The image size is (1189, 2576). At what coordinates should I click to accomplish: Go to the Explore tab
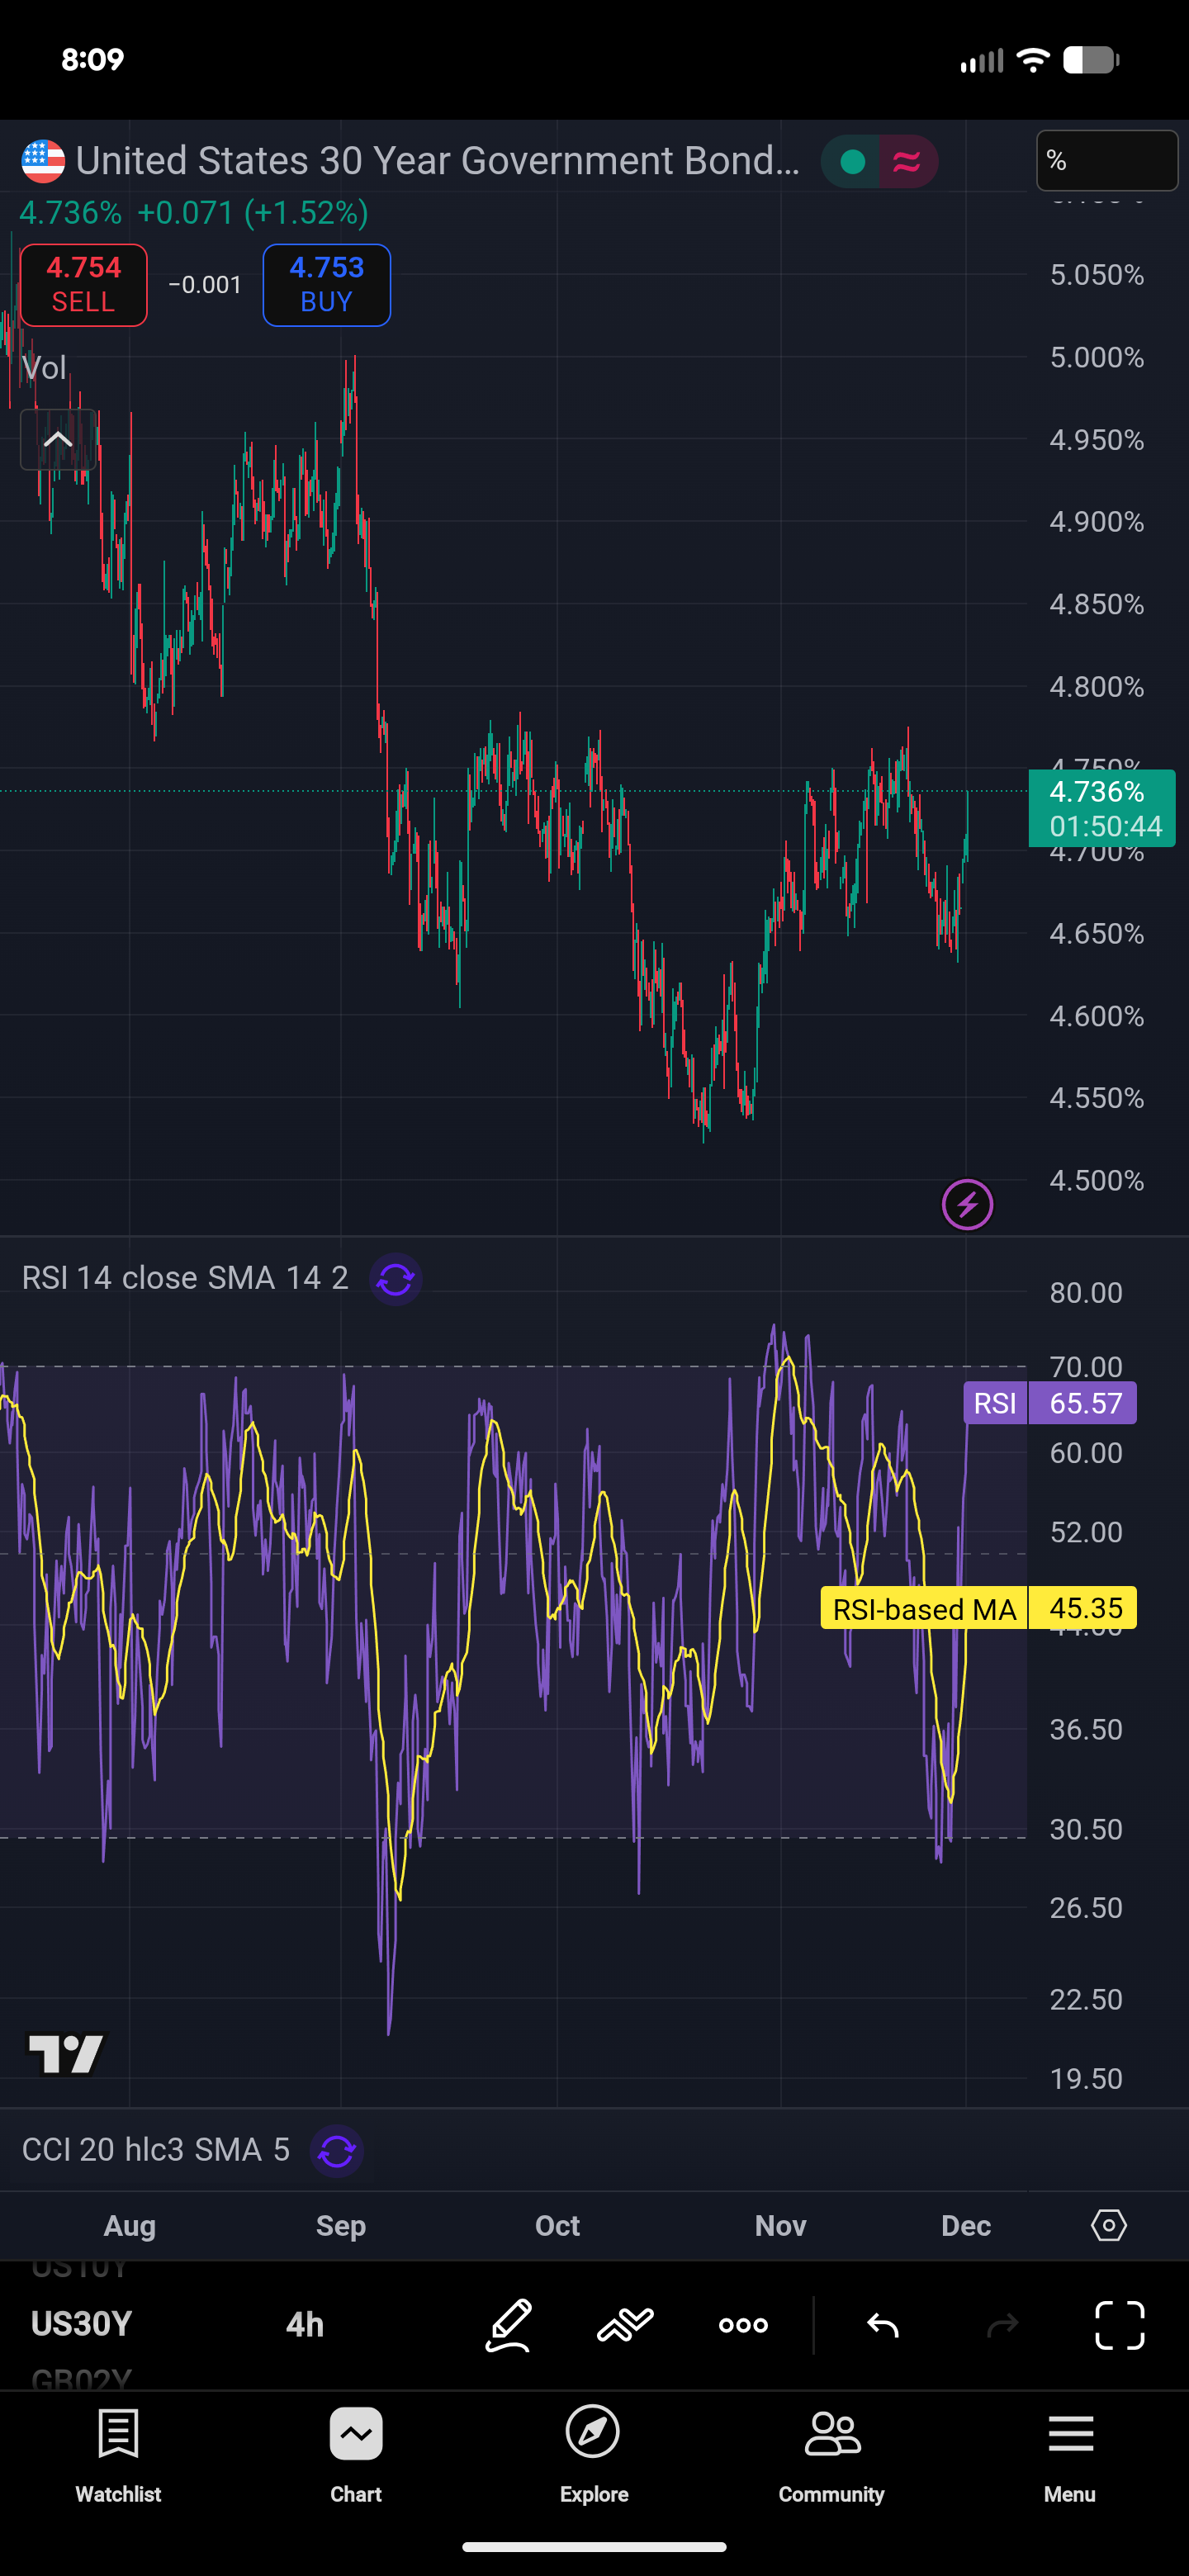(x=594, y=2455)
